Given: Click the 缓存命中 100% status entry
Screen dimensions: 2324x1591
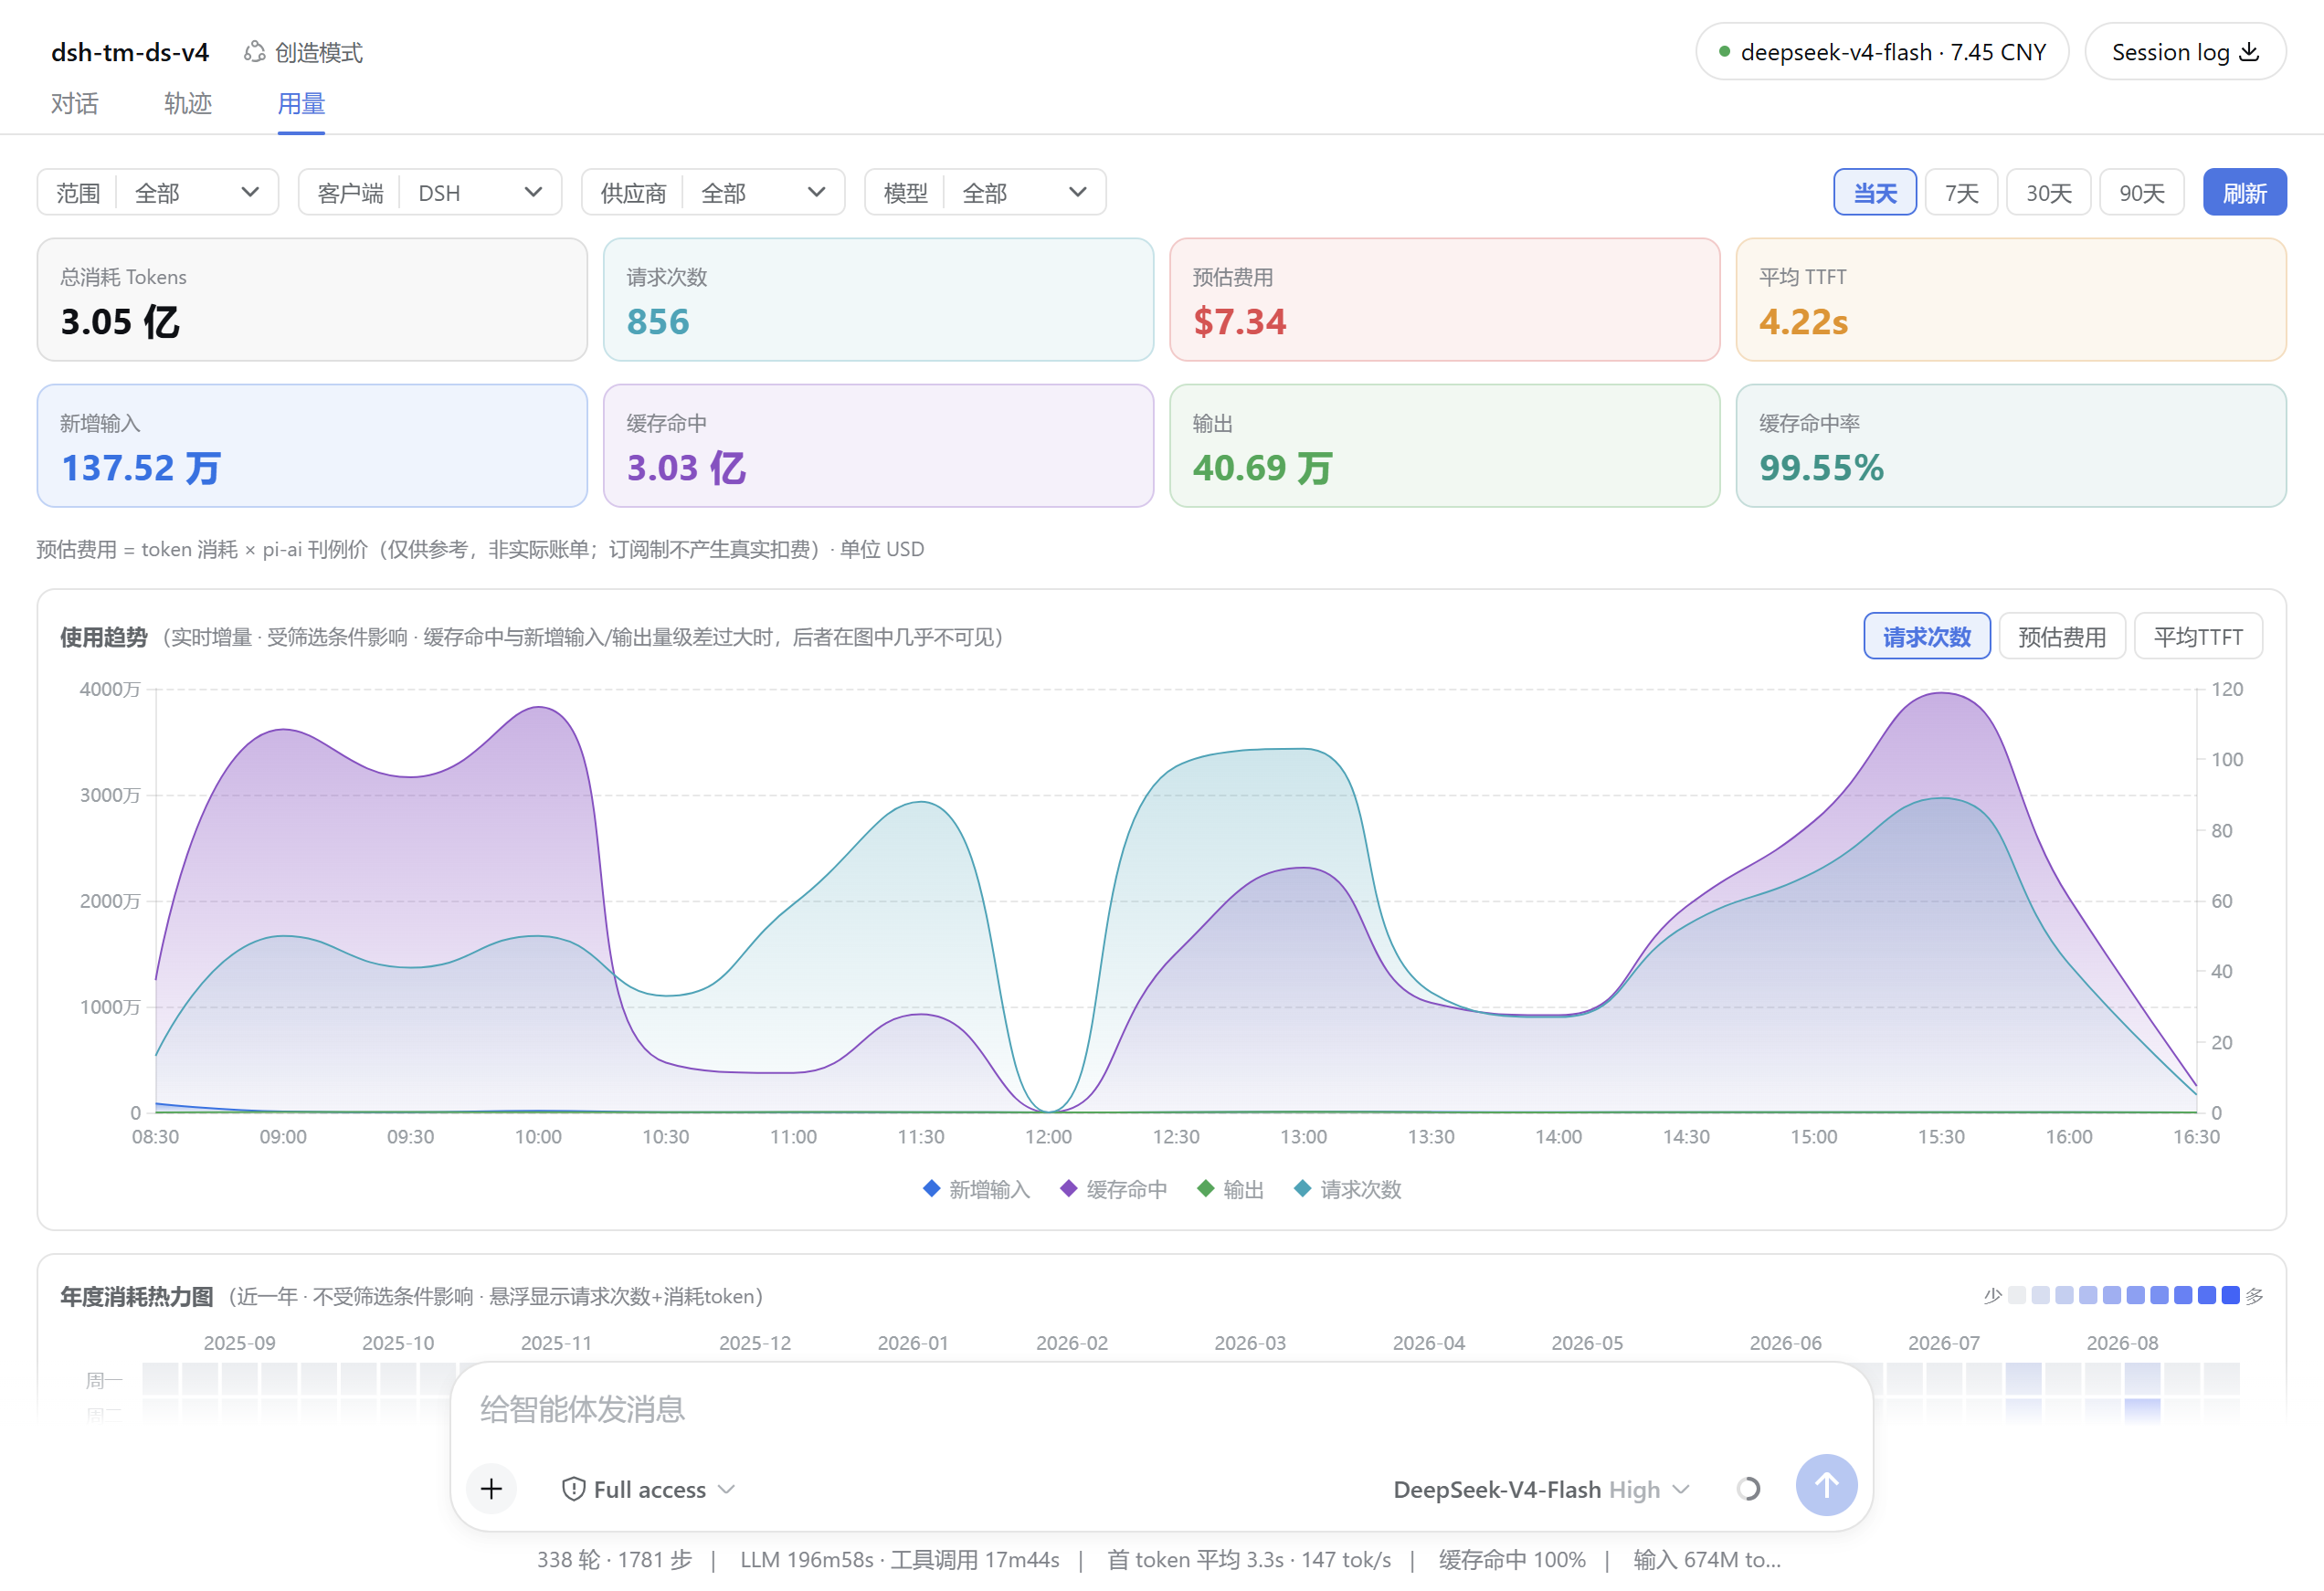Looking at the screenshot, I should click(x=1511, y=1559).
